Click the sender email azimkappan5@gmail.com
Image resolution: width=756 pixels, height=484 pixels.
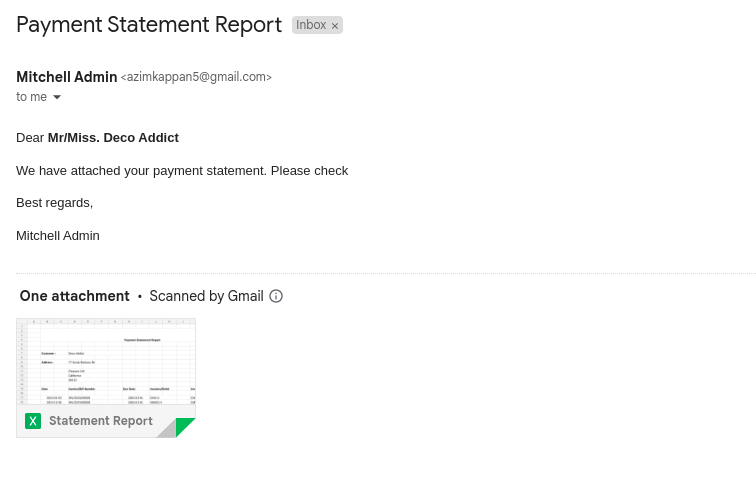[x=196, y=77]
